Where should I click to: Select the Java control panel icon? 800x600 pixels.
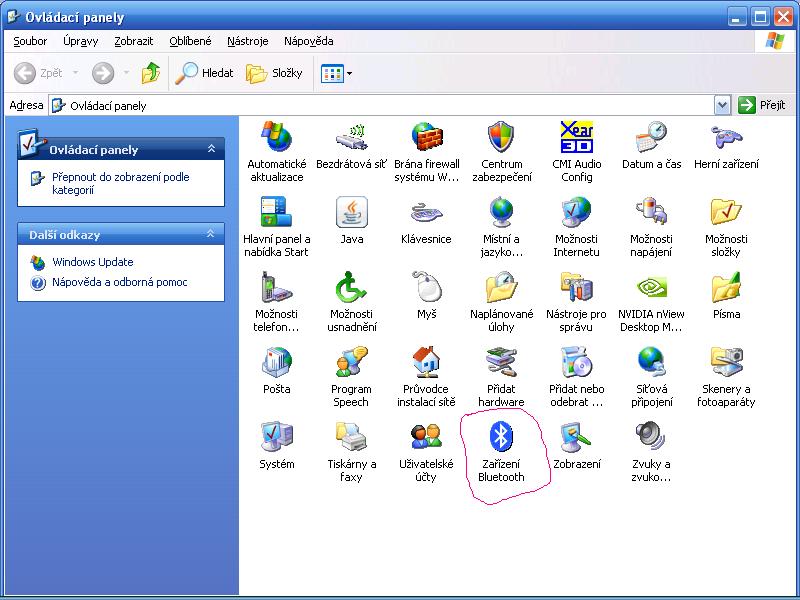coord(352,212)
